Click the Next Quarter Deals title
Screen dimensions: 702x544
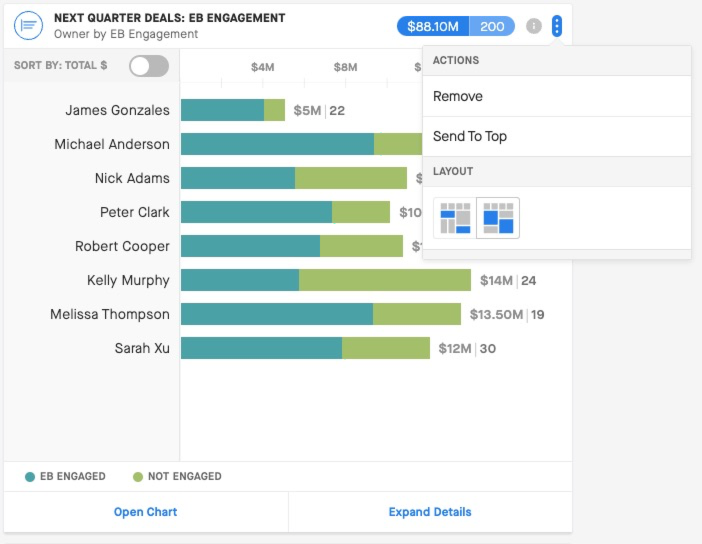[170, 18]
